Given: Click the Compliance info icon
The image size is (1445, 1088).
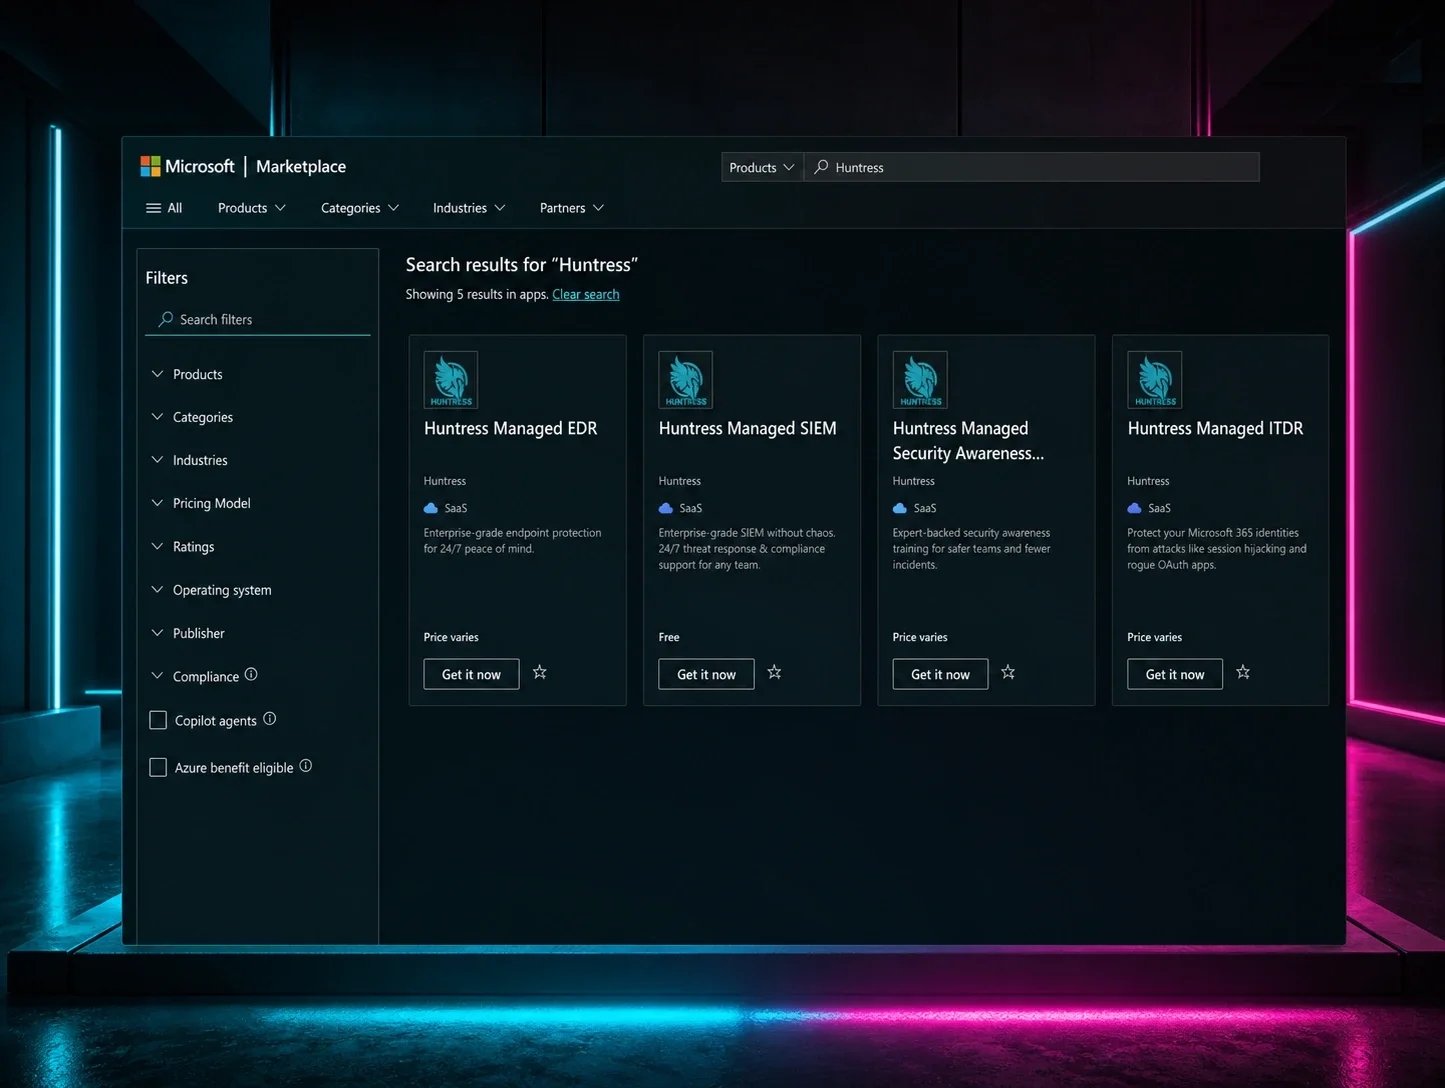Looking at the screenshot, I should 251,674.
